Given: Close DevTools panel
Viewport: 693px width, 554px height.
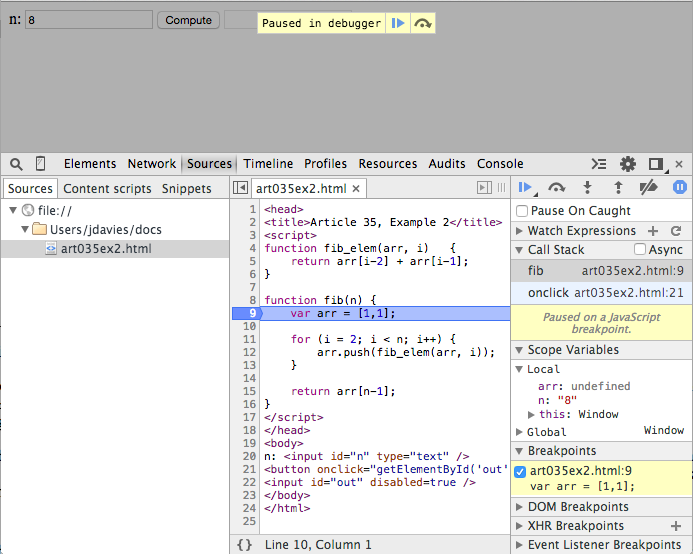Looking at the screenshot, I should click(x=679, y=164).
